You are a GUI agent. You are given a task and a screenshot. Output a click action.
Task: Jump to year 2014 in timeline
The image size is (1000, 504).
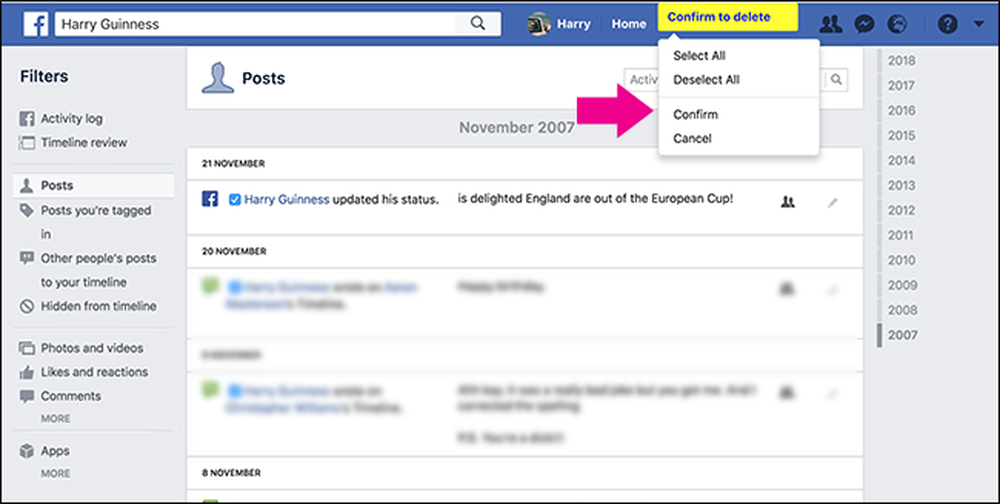tap(901, 160)
